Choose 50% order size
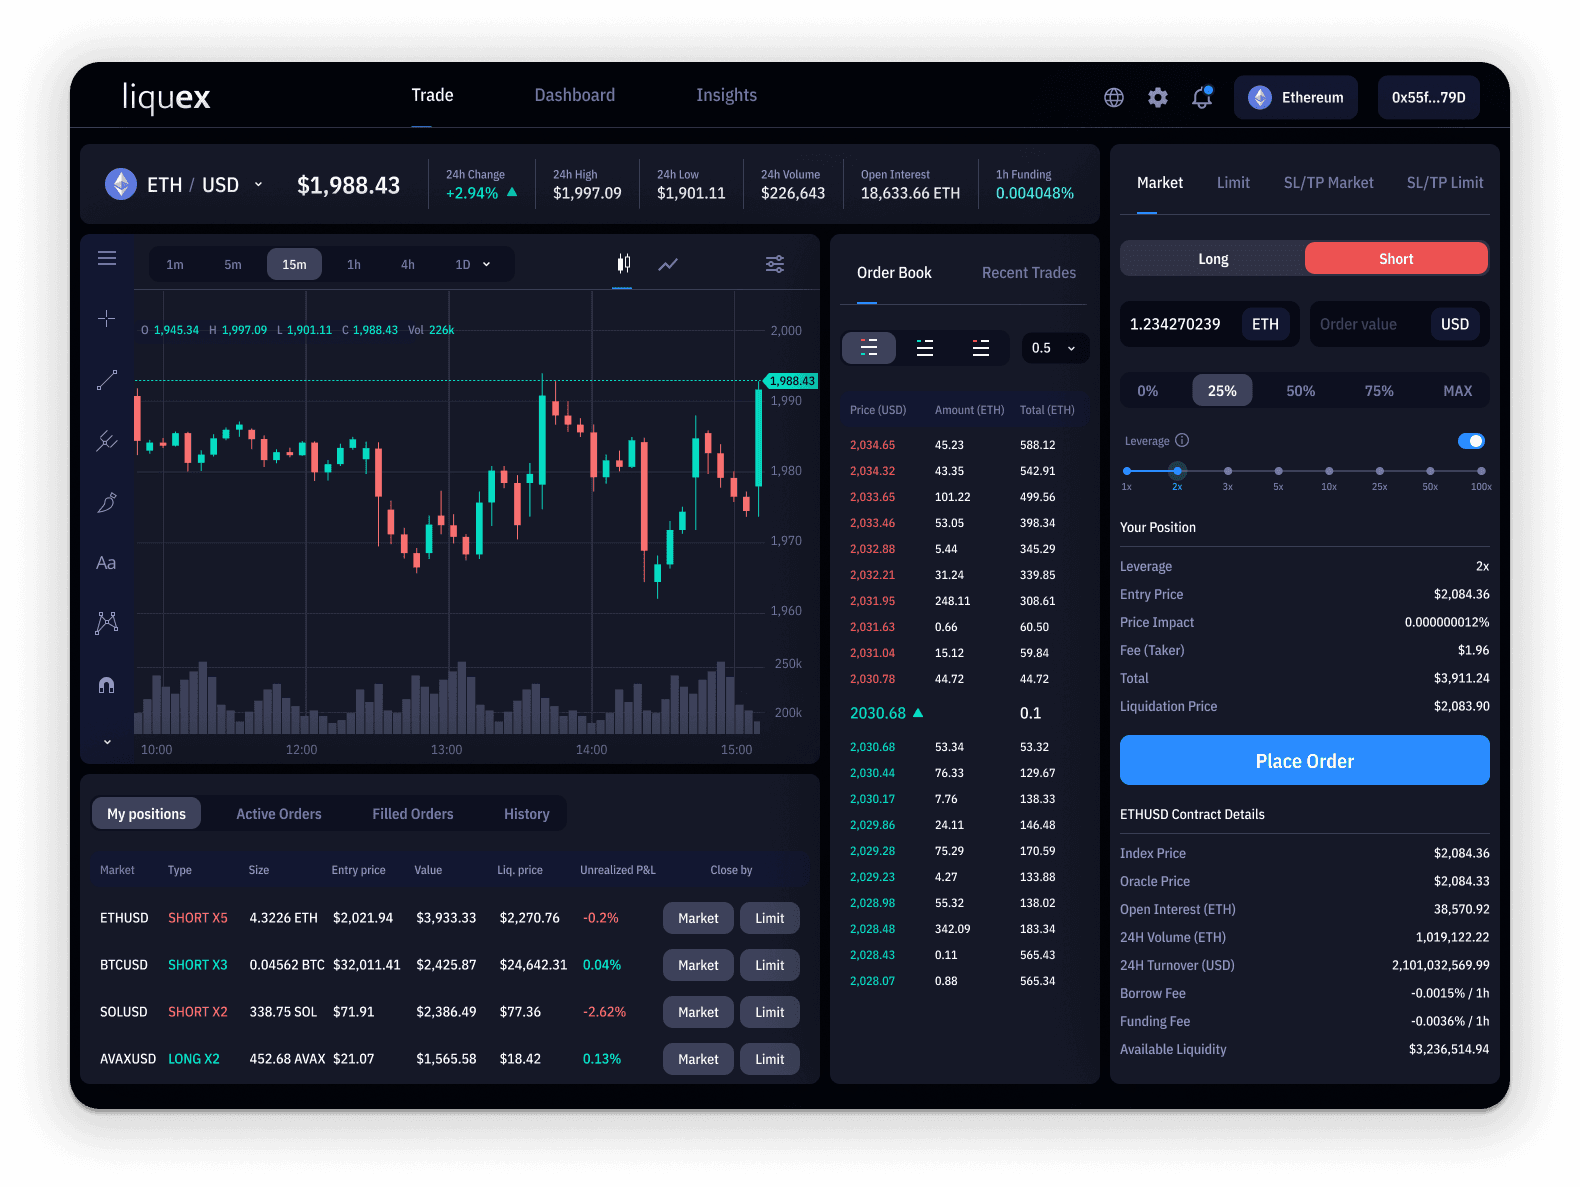The height and width of the screenshot is (1187, 1580). (x=1301, y=391)
